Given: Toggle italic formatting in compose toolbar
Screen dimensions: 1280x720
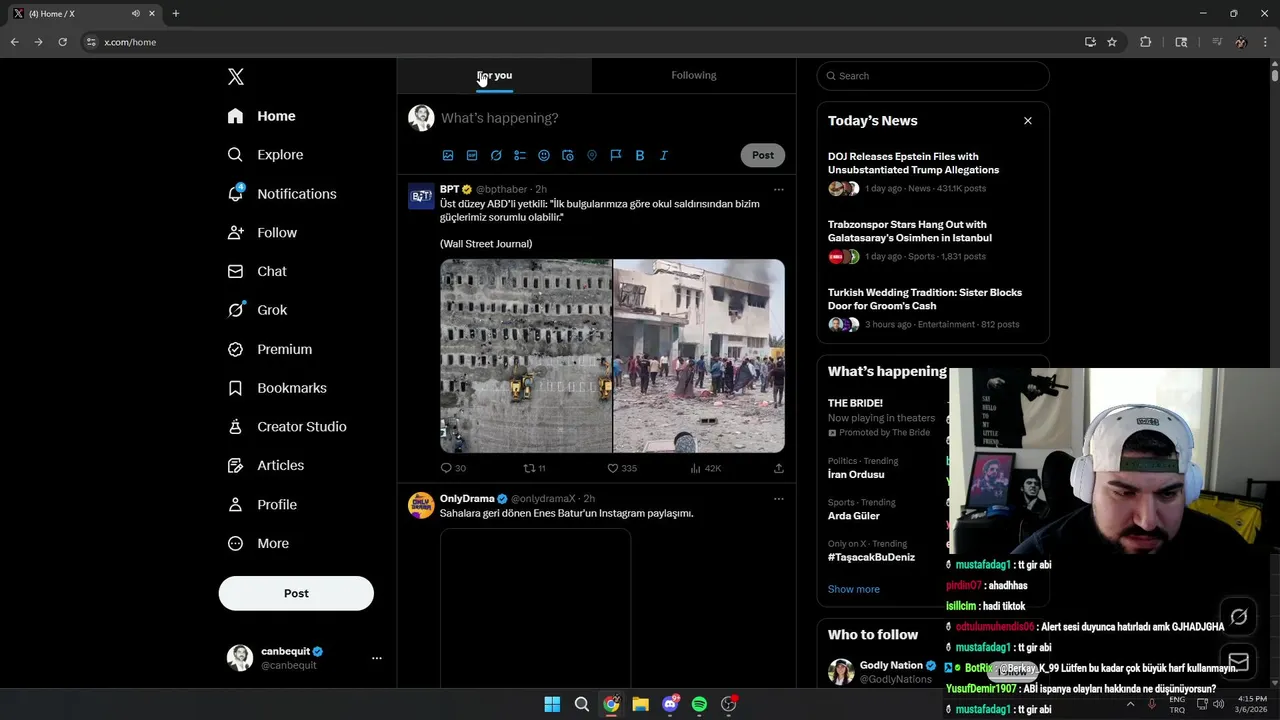Looking at the screenshot, I should coord(664,155).
